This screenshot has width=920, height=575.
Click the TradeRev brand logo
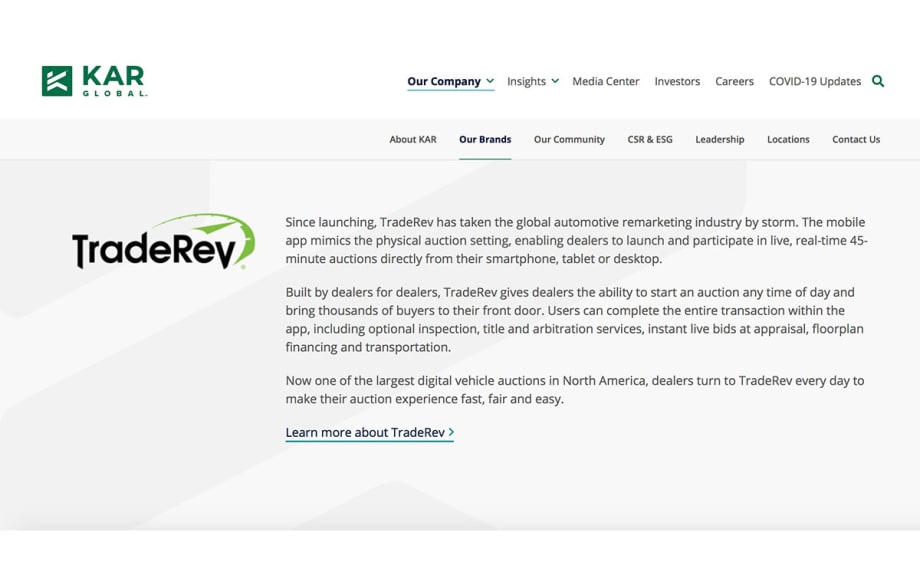pyautogui.click(x=163, y=243)
